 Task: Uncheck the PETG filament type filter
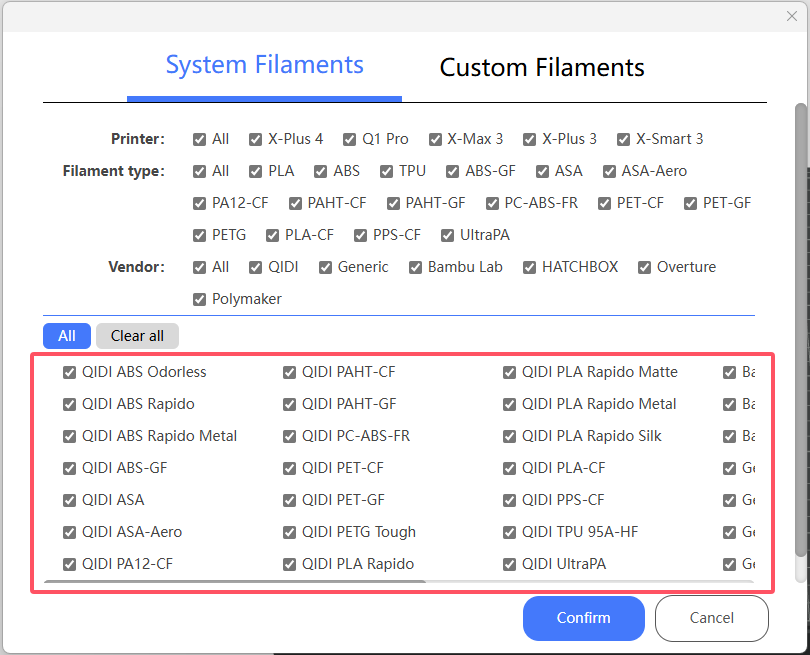(199, 236)
